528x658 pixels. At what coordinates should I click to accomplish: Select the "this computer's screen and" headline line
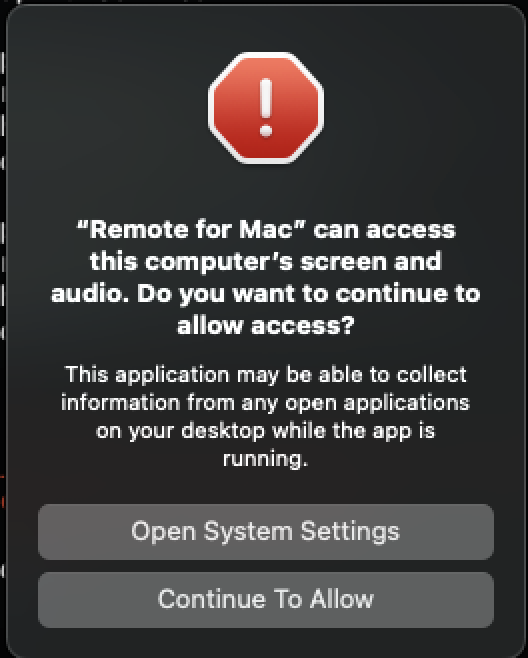tap(266, 262)
